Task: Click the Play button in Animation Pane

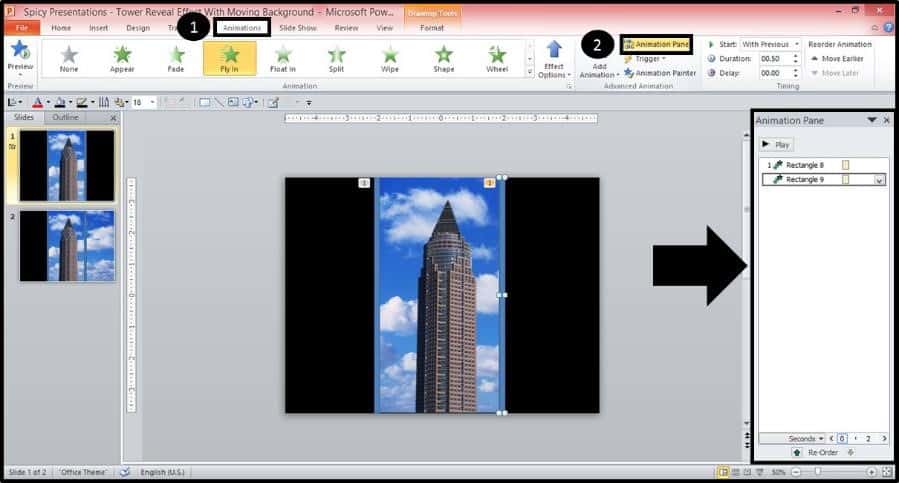Action: click(x=777, y=145)
